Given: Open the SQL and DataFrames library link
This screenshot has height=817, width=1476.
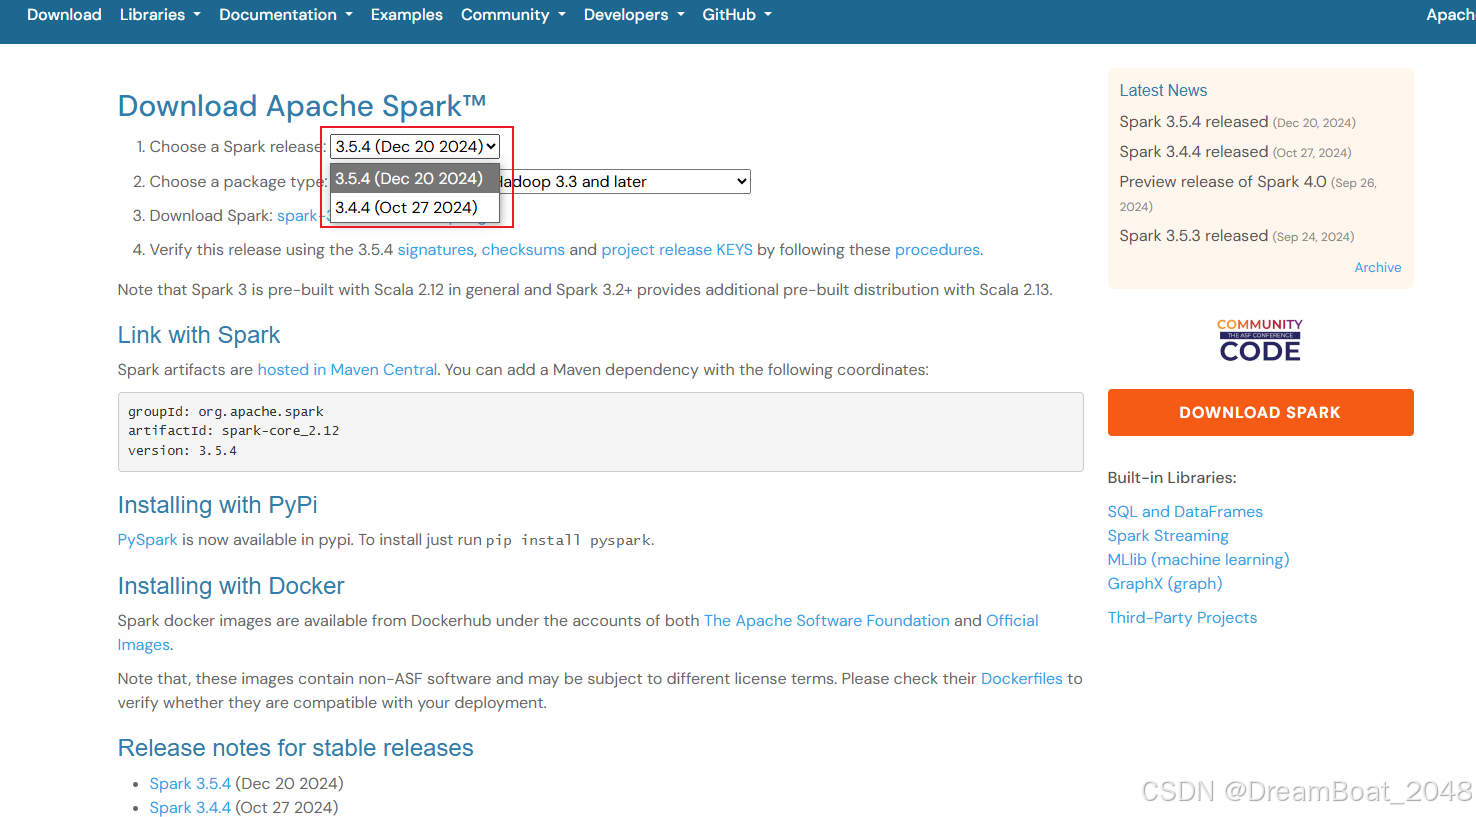Looking at the screenshot, I should (x=1184, y=511).
